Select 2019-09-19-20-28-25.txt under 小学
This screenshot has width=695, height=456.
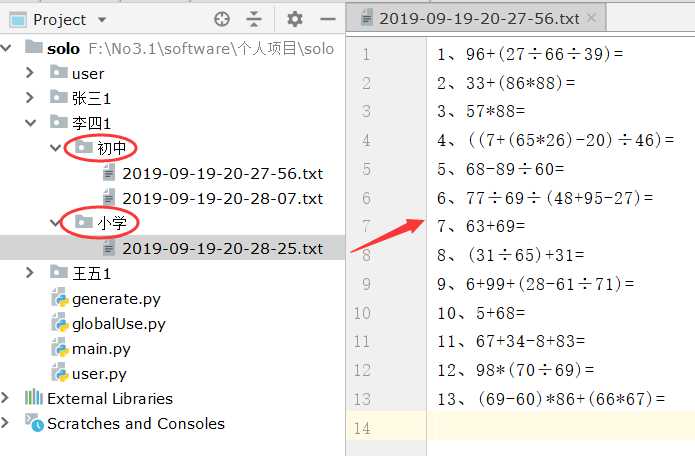click(x=223, y=249)
